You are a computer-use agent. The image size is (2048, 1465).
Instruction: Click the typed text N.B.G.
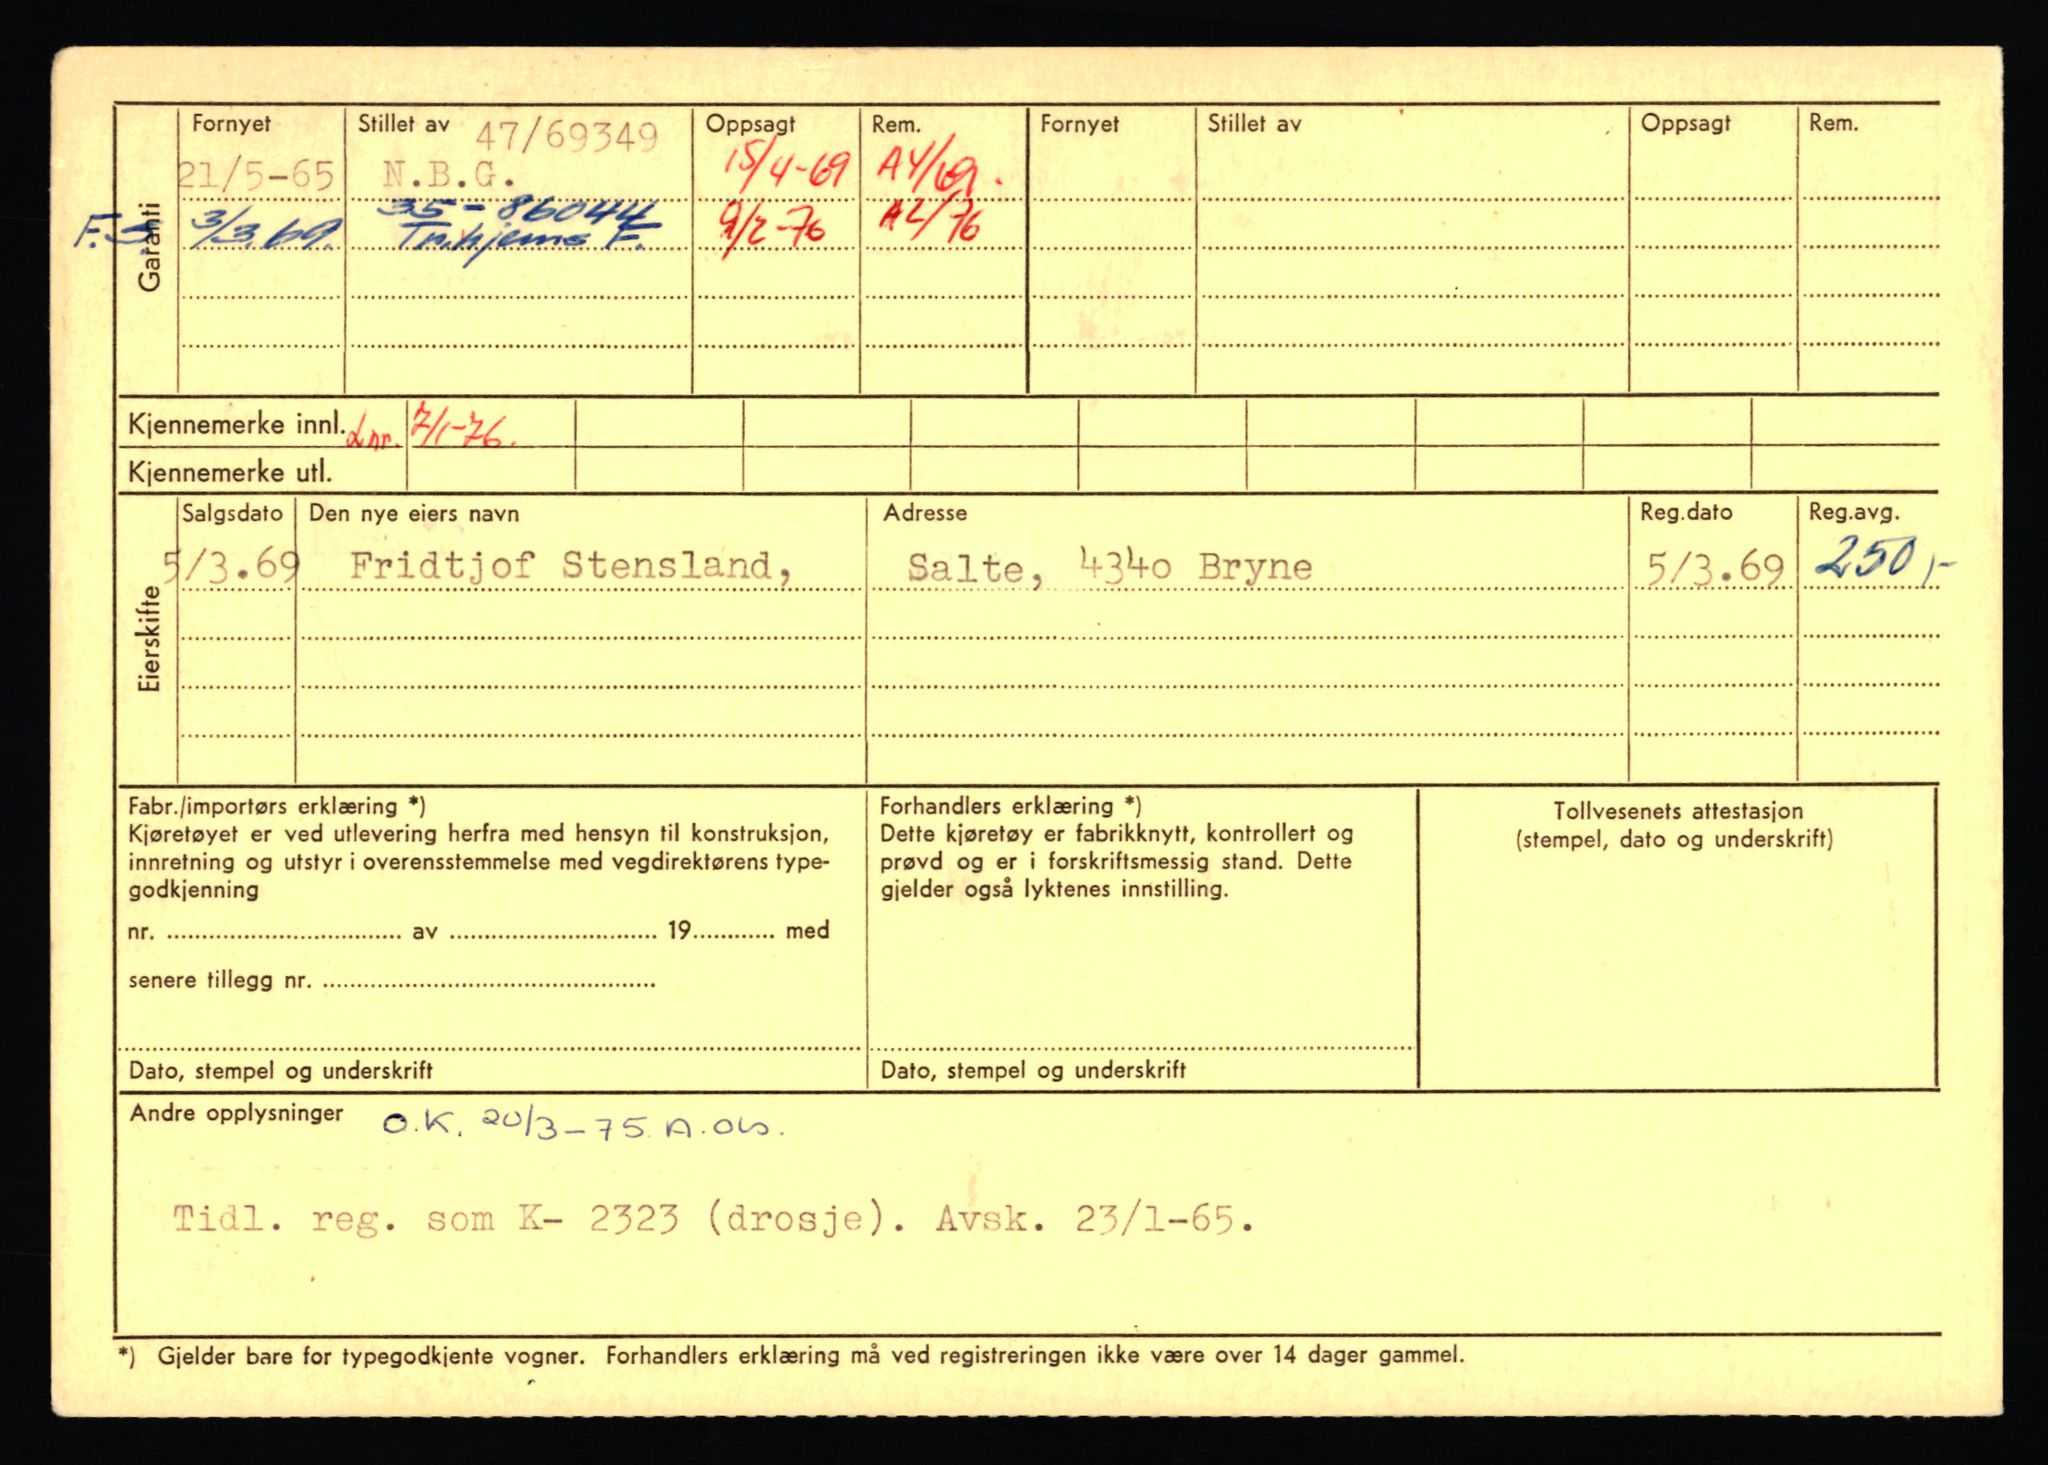click(x=449, y=176)
